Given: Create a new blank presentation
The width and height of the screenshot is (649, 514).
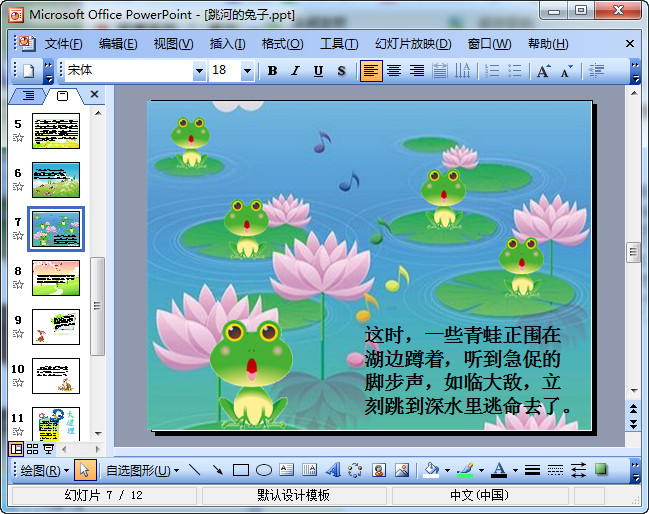Looking at the screenshot, I should point(29,71).
